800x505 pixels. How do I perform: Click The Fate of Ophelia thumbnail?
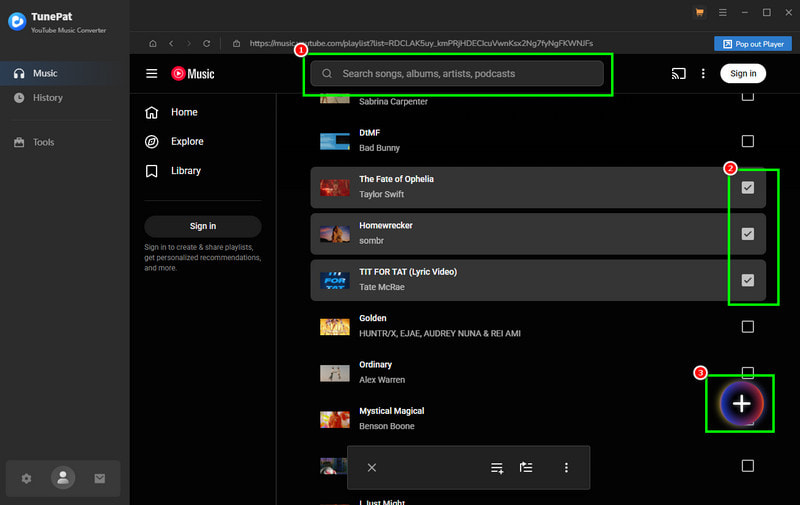click(335, 188)
